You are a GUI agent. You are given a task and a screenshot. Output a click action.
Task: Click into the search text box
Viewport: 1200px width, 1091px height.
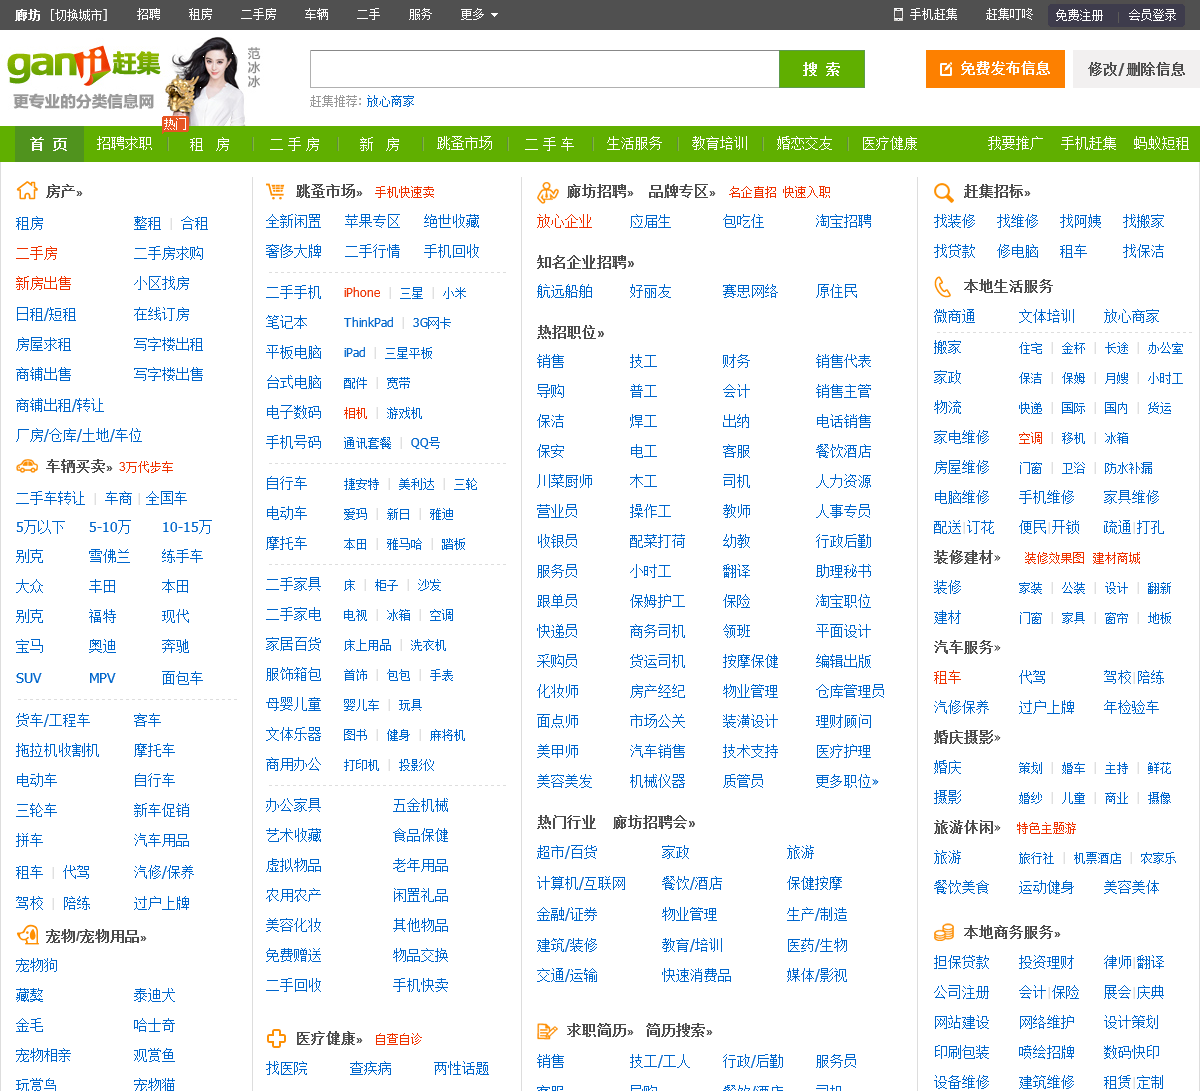(x=545, y=69)
